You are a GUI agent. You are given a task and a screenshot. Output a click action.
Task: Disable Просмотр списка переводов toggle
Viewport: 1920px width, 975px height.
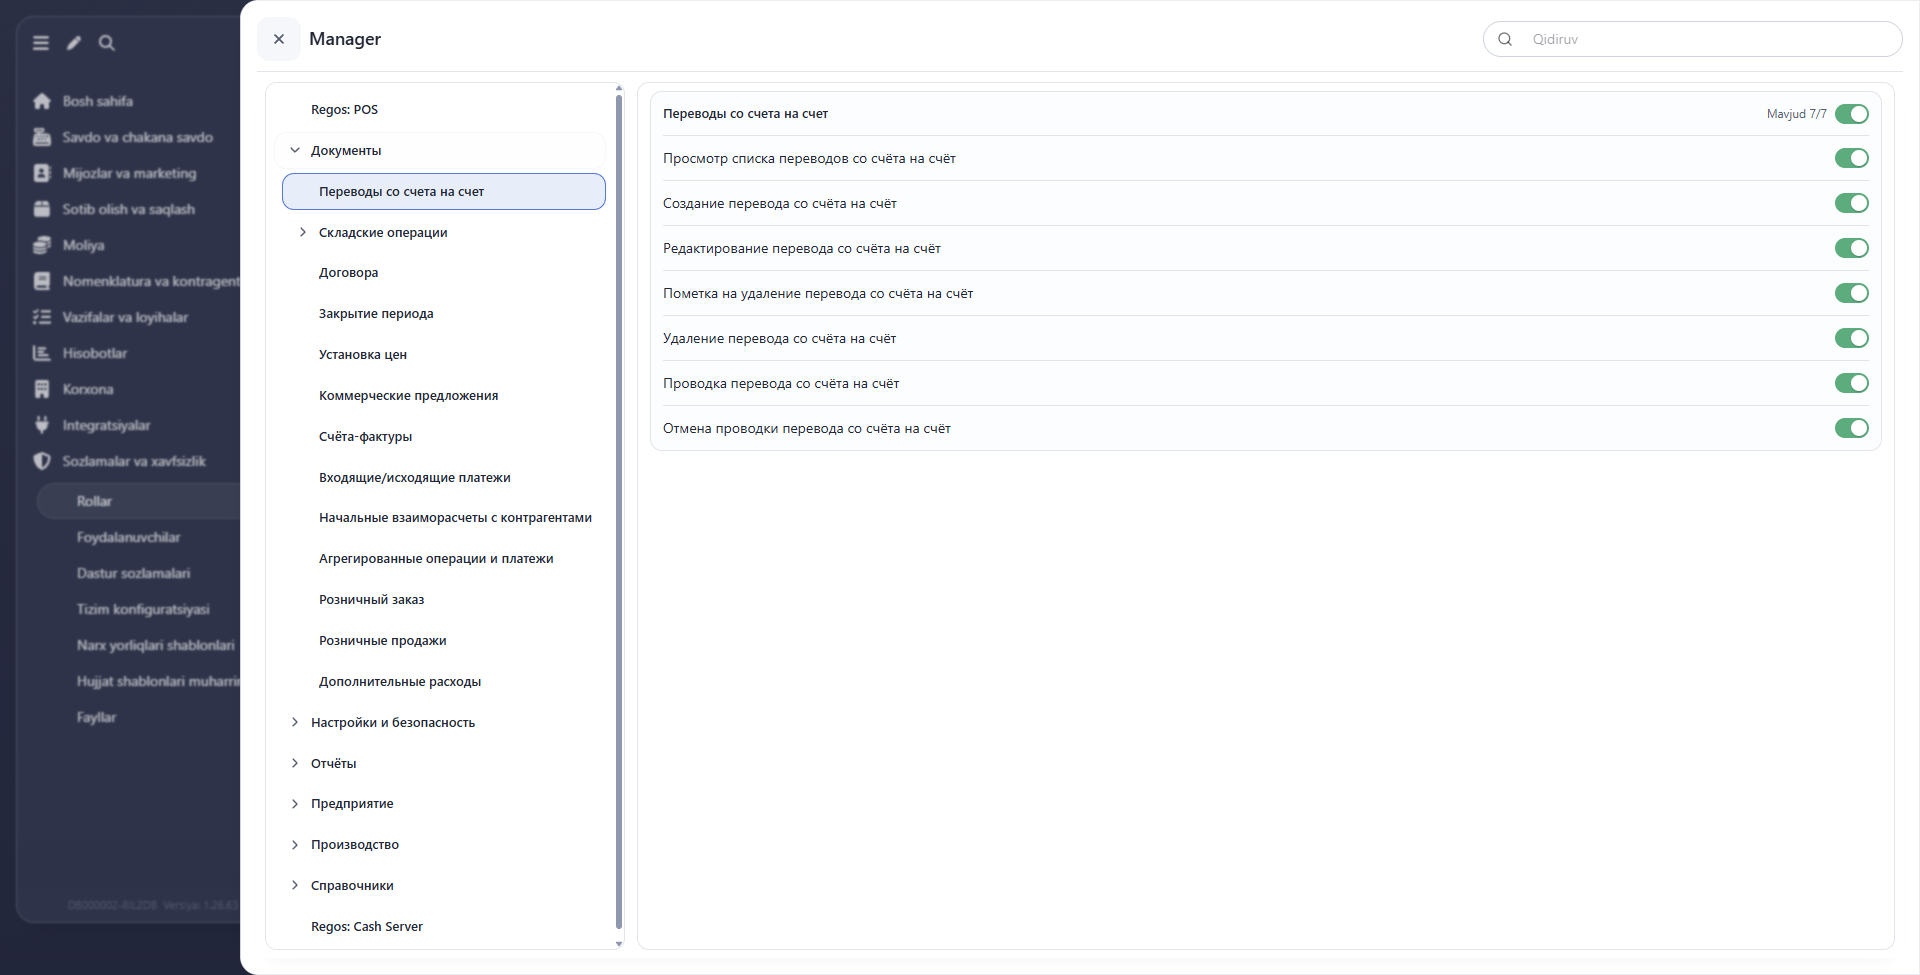tap(1852, 158)
